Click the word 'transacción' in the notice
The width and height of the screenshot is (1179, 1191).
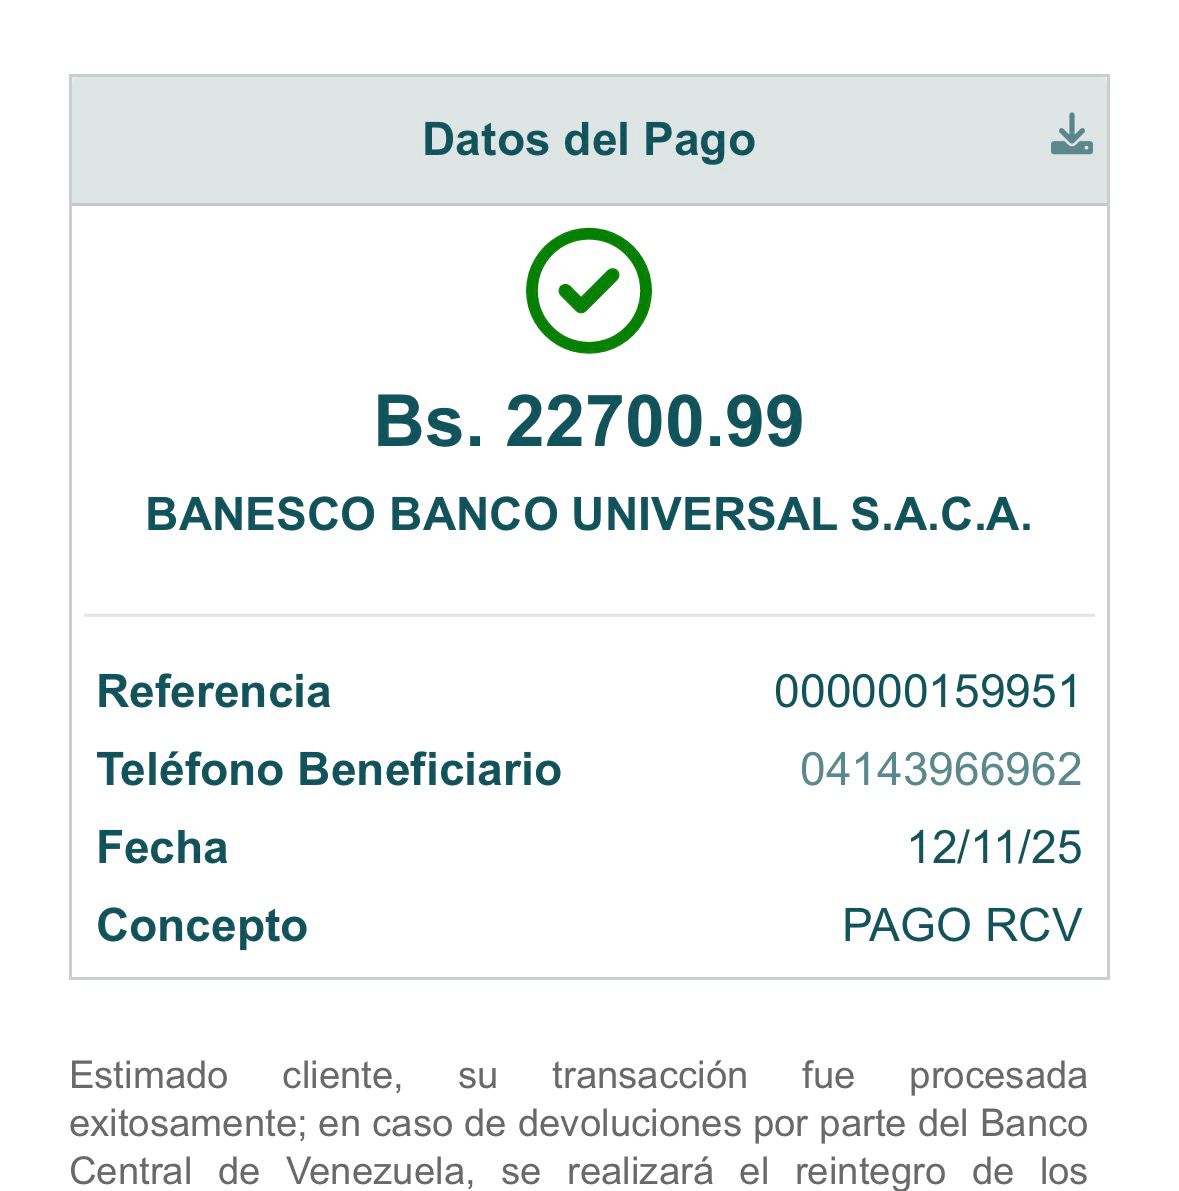tap(649, 1076)
